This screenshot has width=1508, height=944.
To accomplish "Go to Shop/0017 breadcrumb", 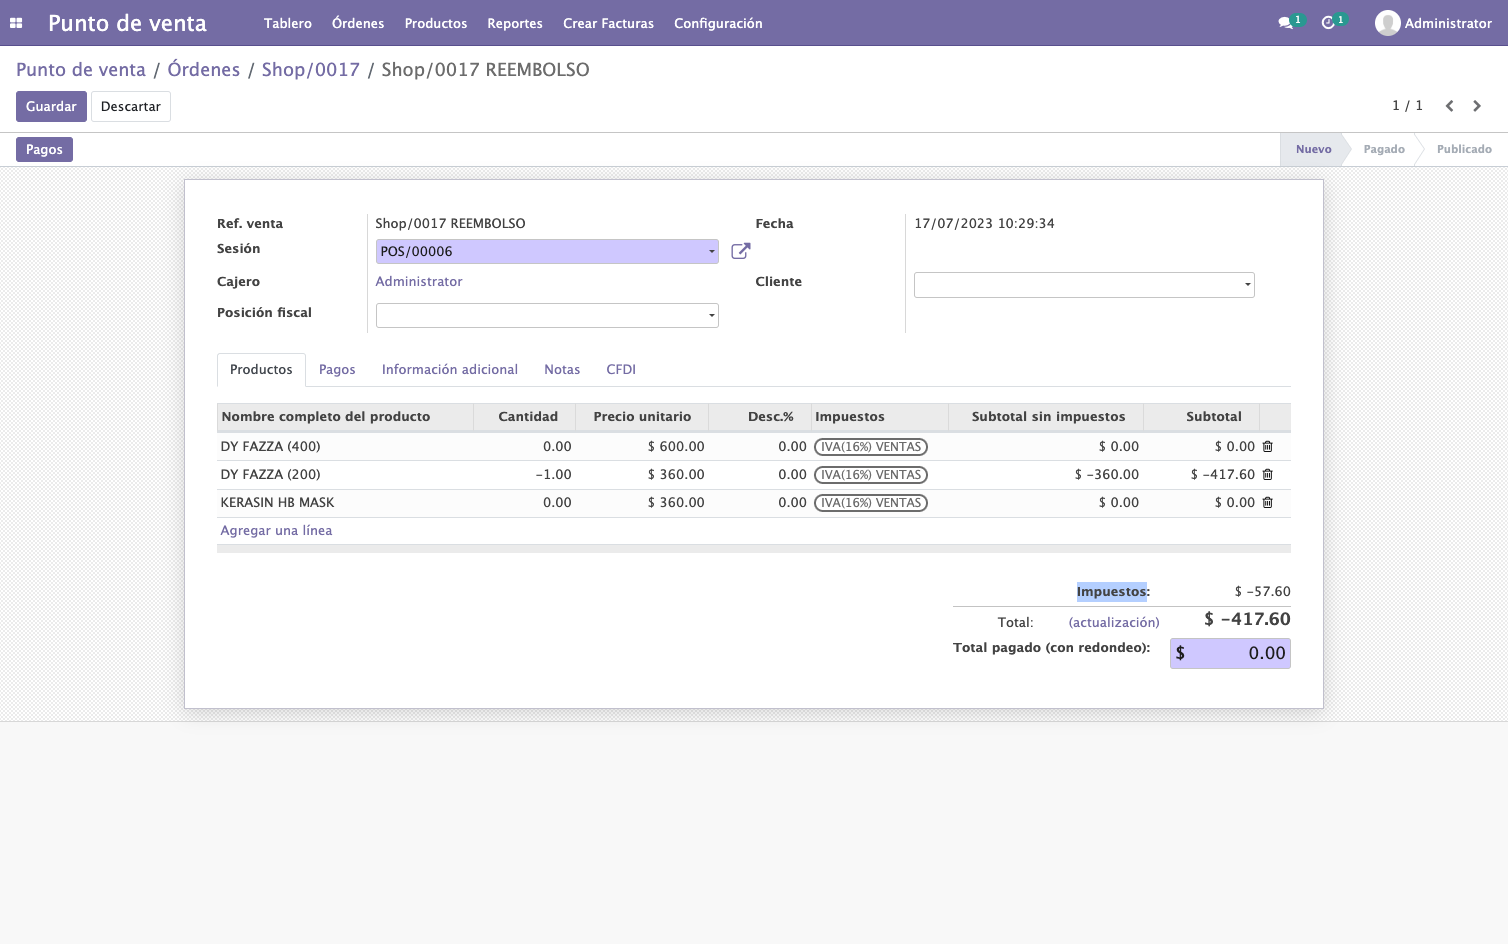I will (310, 70).
